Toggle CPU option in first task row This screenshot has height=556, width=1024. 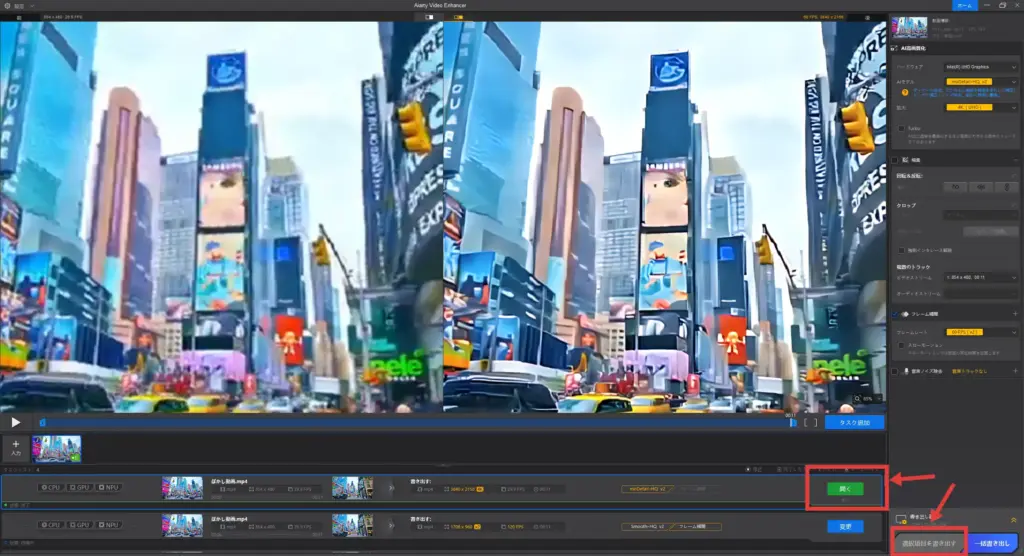(51, 487)
